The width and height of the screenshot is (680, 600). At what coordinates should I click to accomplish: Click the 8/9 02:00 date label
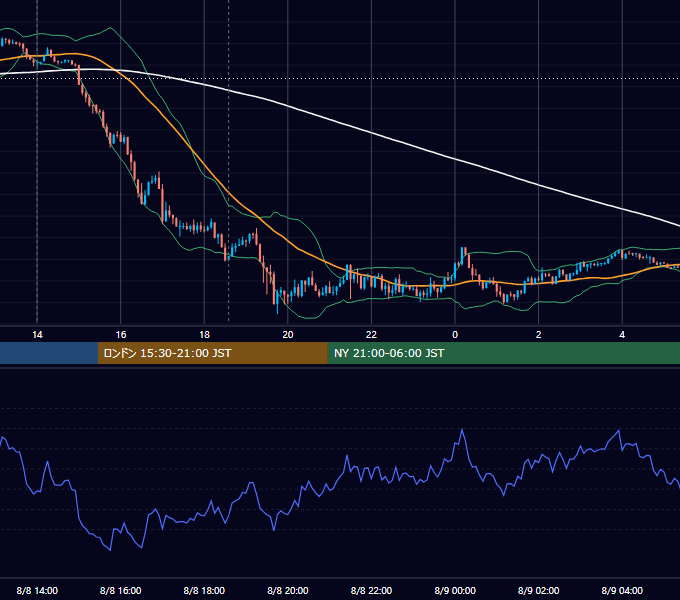(539, 590)
